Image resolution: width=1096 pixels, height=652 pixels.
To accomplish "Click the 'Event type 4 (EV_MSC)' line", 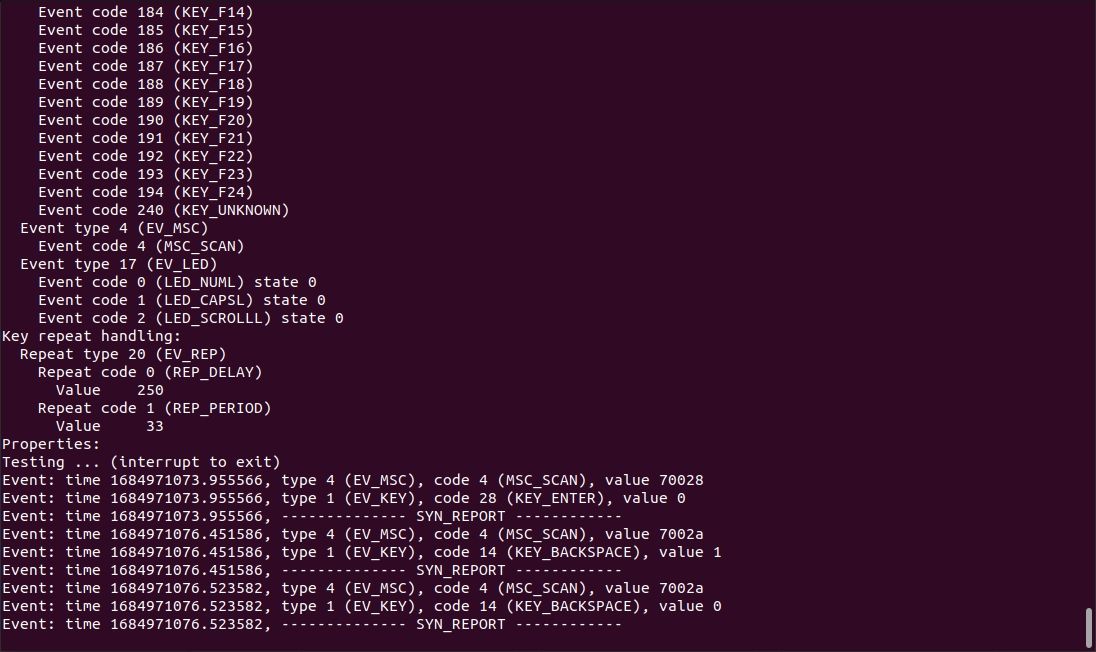I will [114, 228].
